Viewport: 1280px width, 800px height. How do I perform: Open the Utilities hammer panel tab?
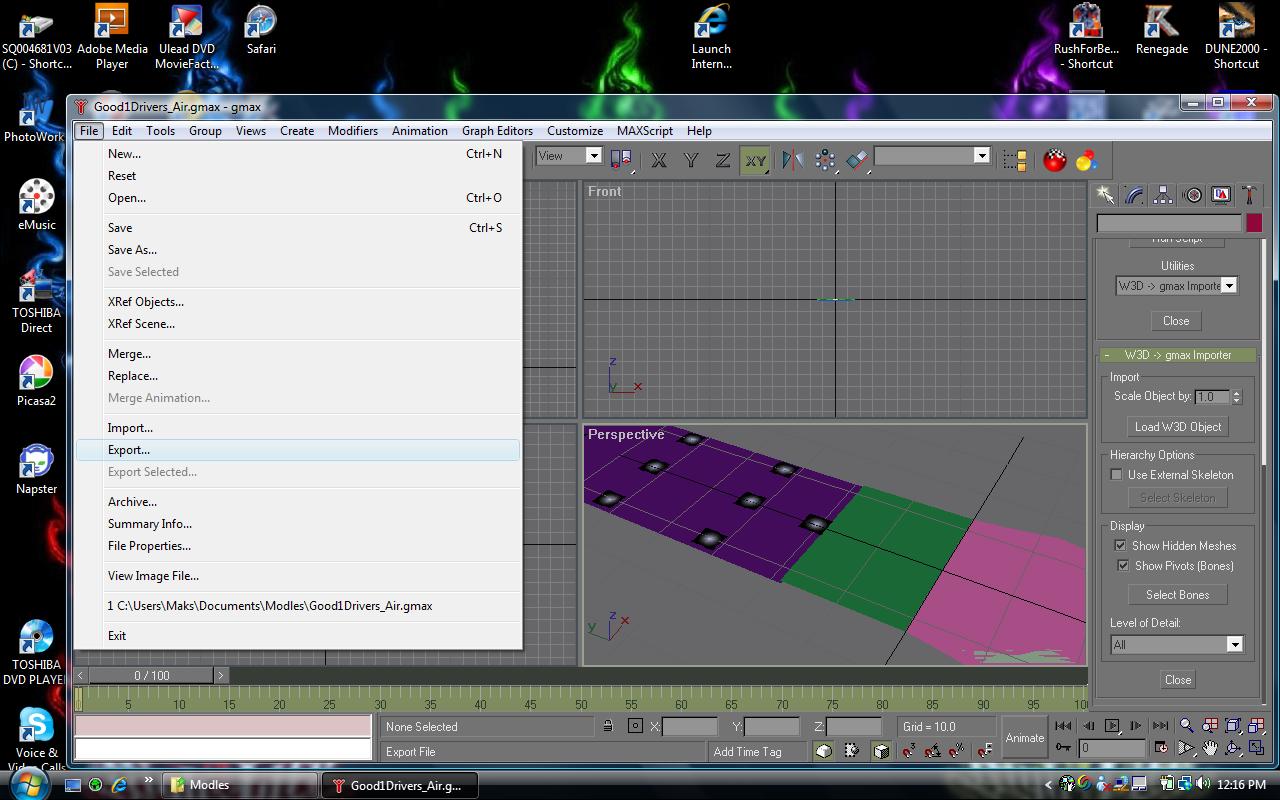[1249, 195]
